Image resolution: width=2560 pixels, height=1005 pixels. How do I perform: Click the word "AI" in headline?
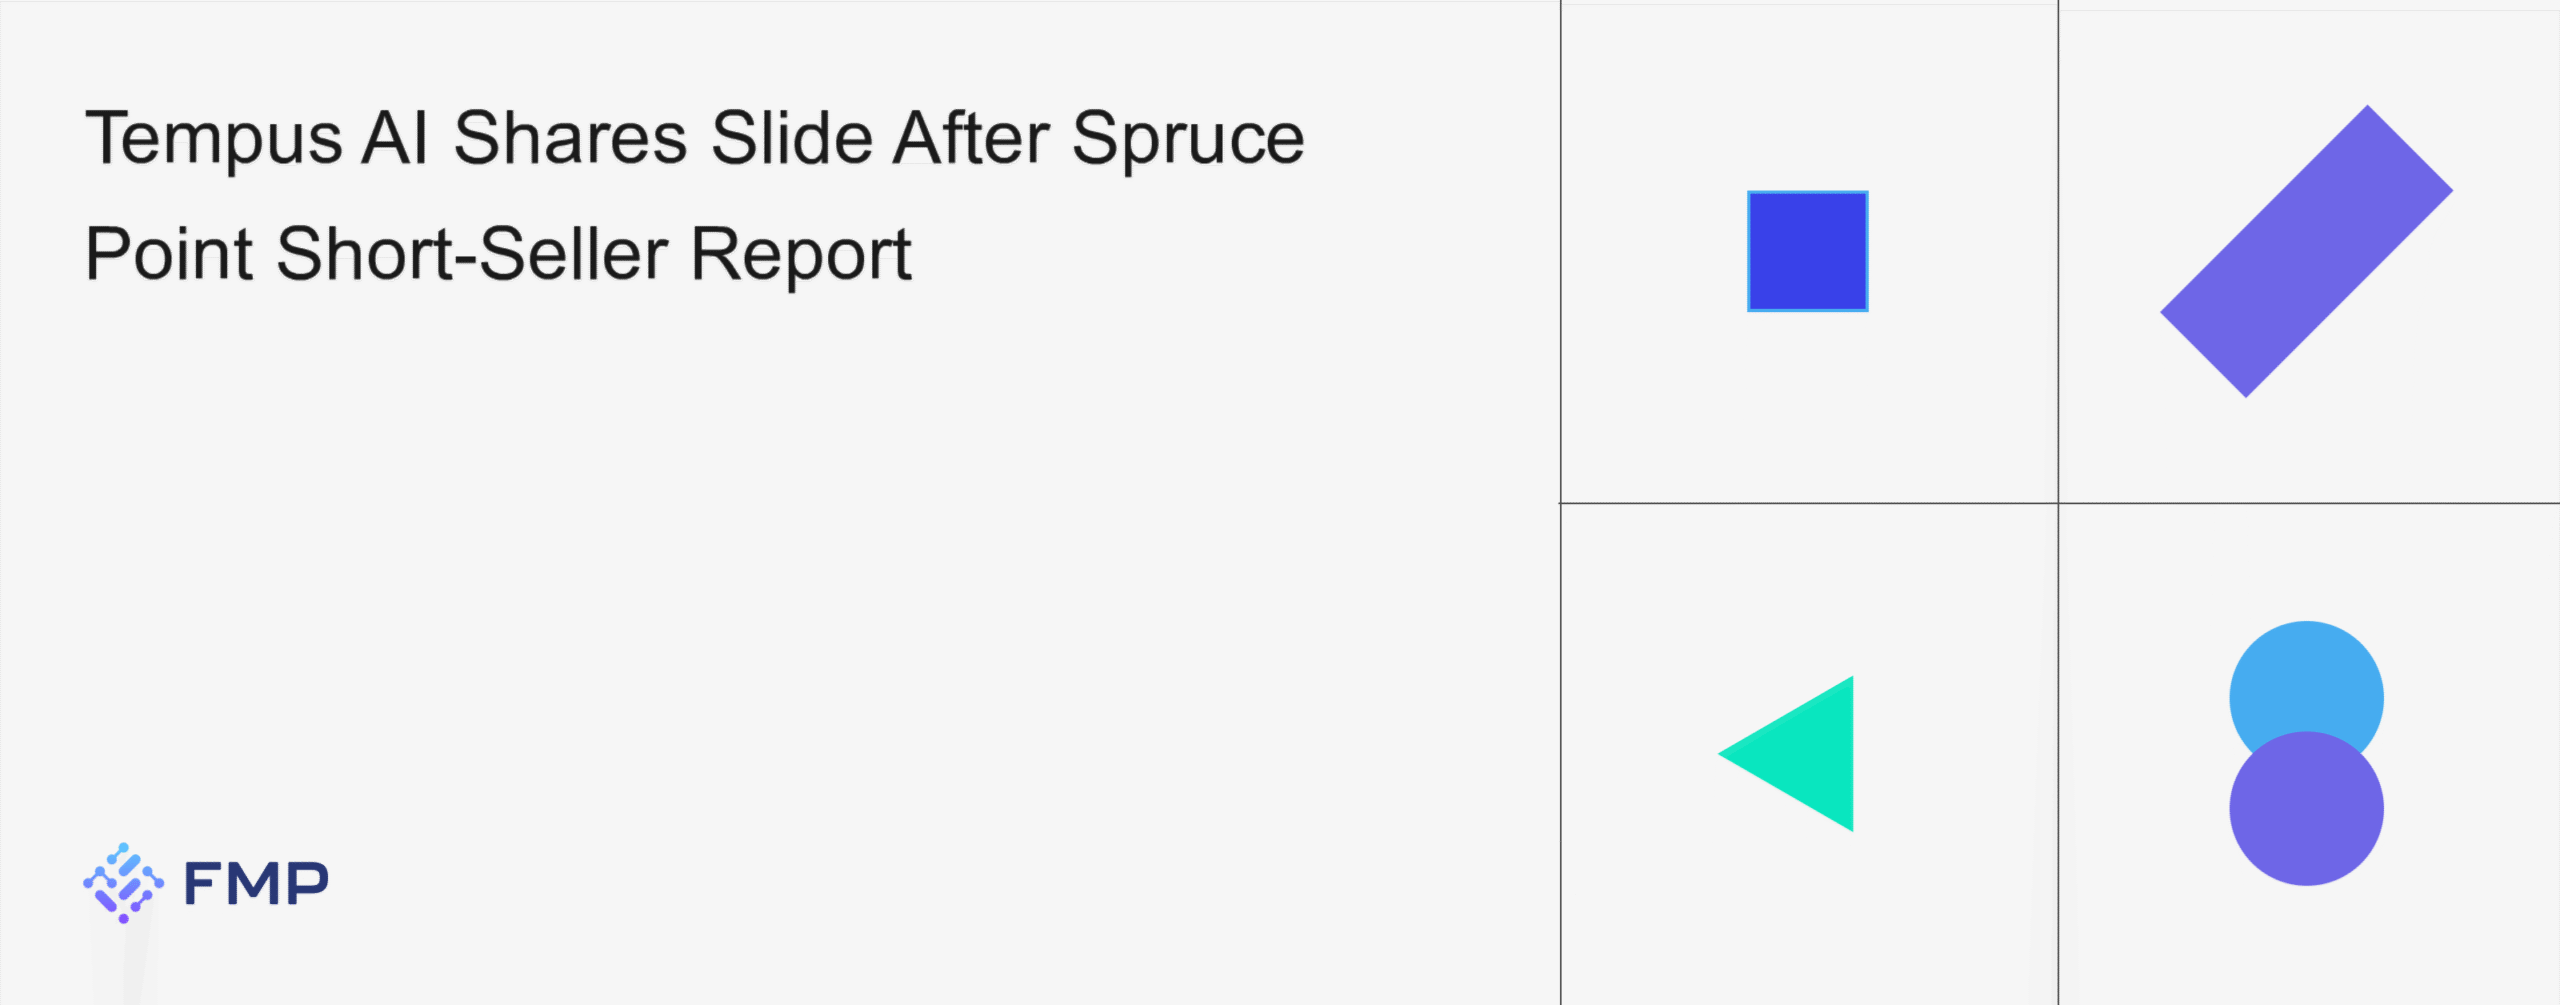[396, 137]
